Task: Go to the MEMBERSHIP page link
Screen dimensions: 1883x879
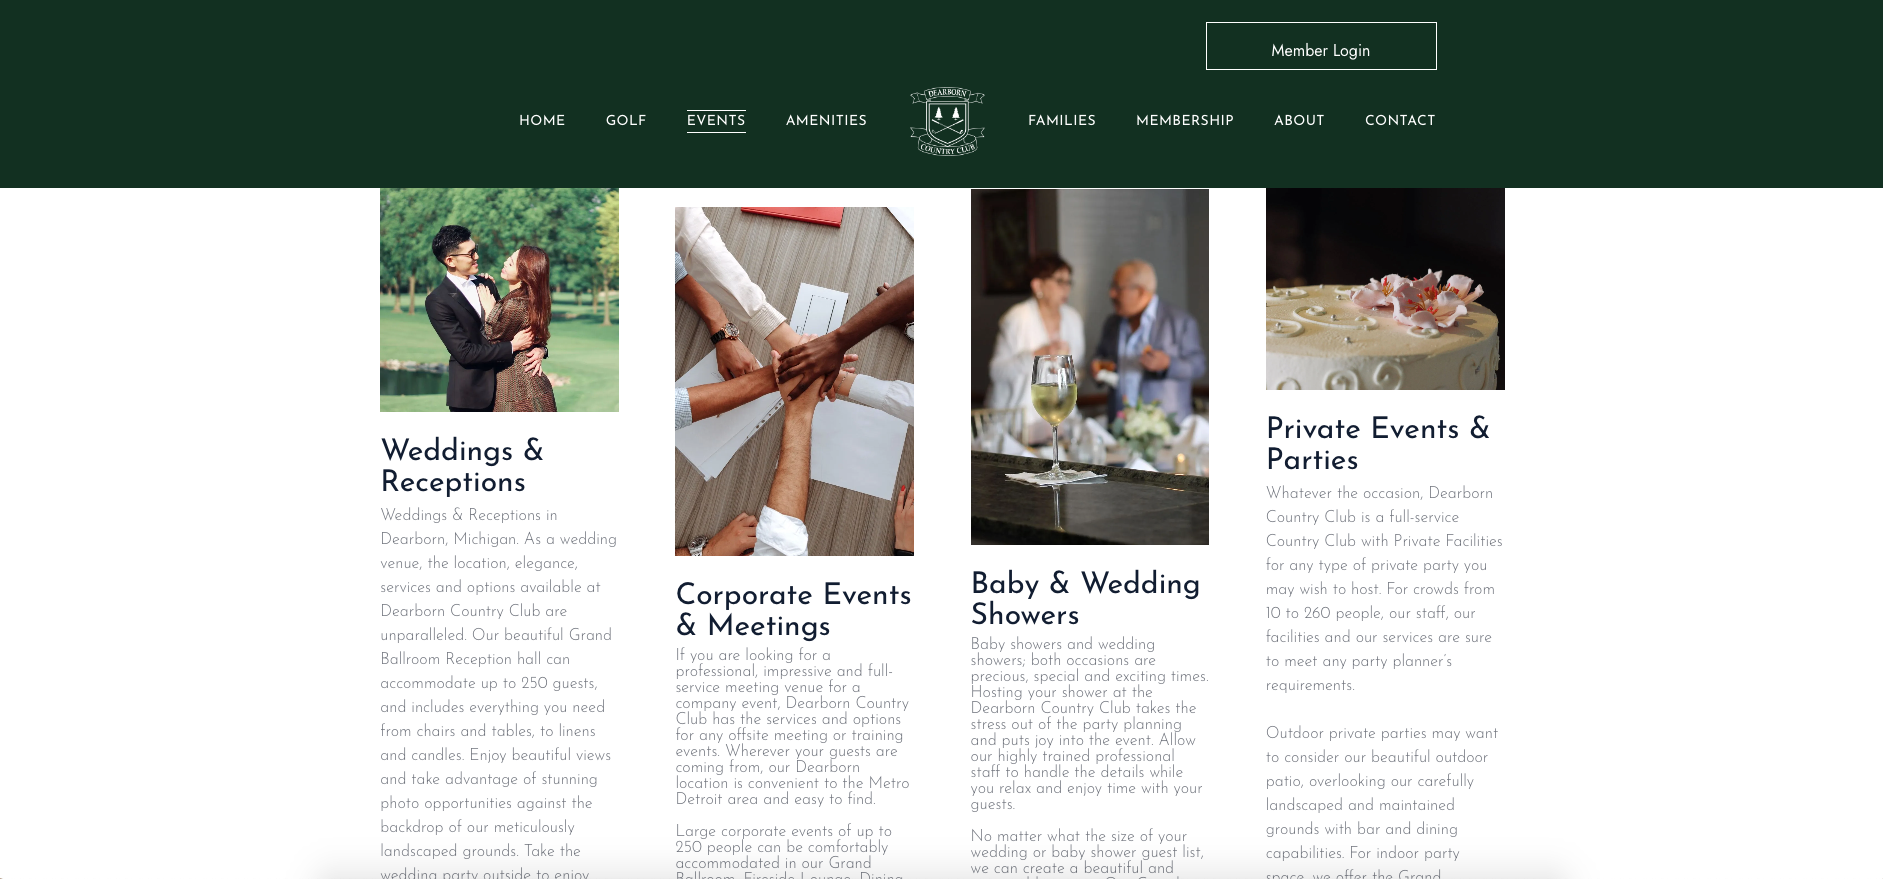Action: tap(1185, 120)
